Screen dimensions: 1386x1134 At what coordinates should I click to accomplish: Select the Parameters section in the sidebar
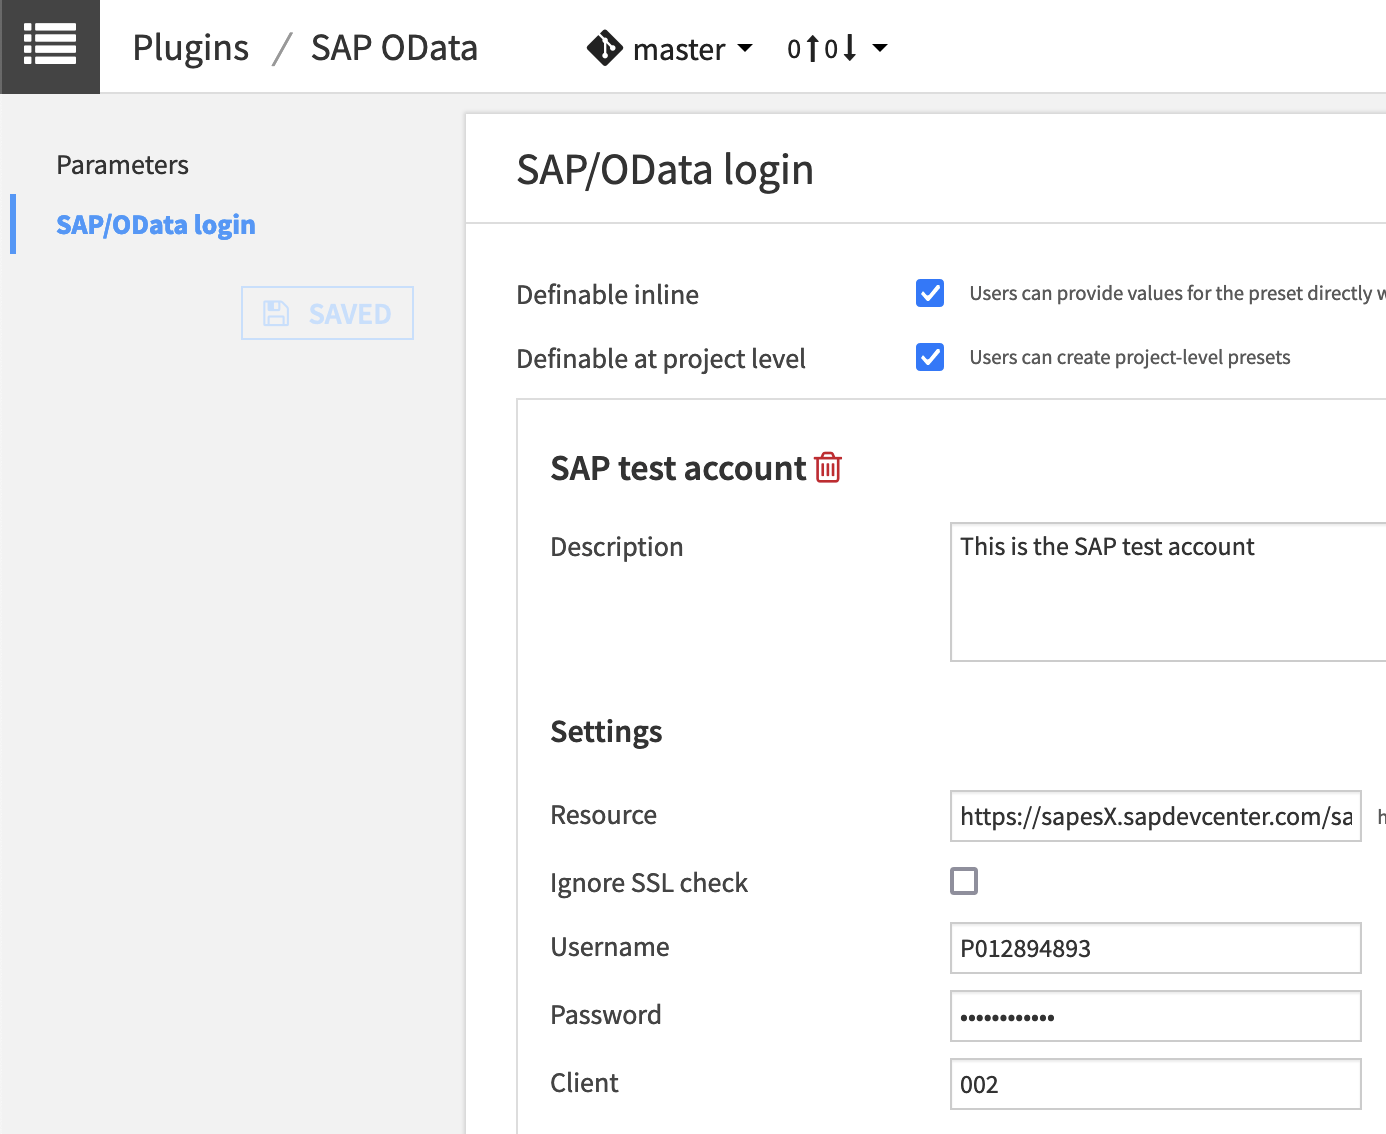[x=122, y=165]
